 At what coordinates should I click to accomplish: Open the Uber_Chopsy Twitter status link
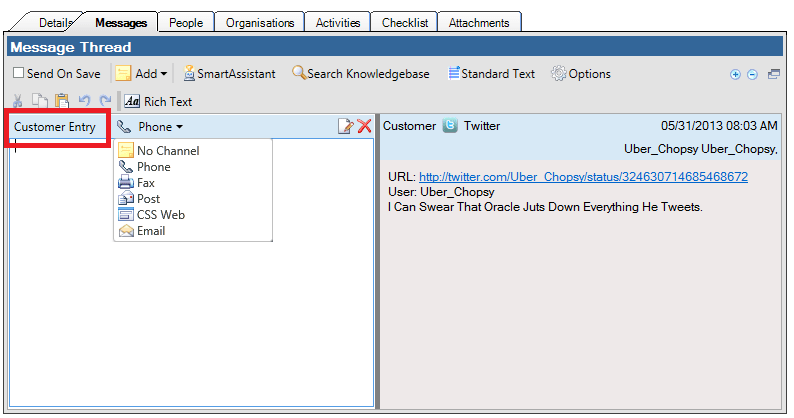(583, 177)
